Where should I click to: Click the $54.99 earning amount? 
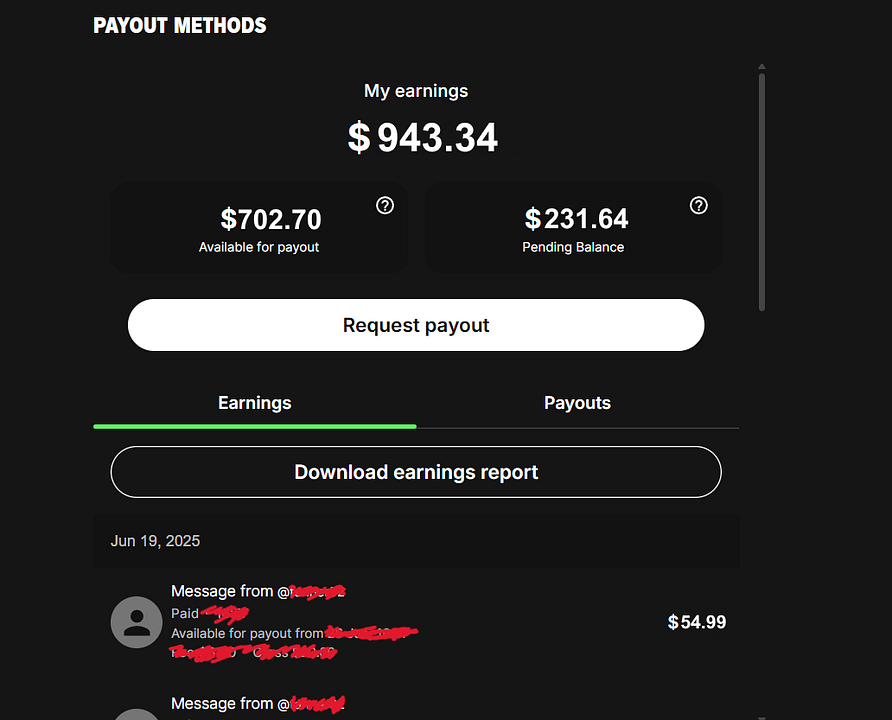point(697,622)
